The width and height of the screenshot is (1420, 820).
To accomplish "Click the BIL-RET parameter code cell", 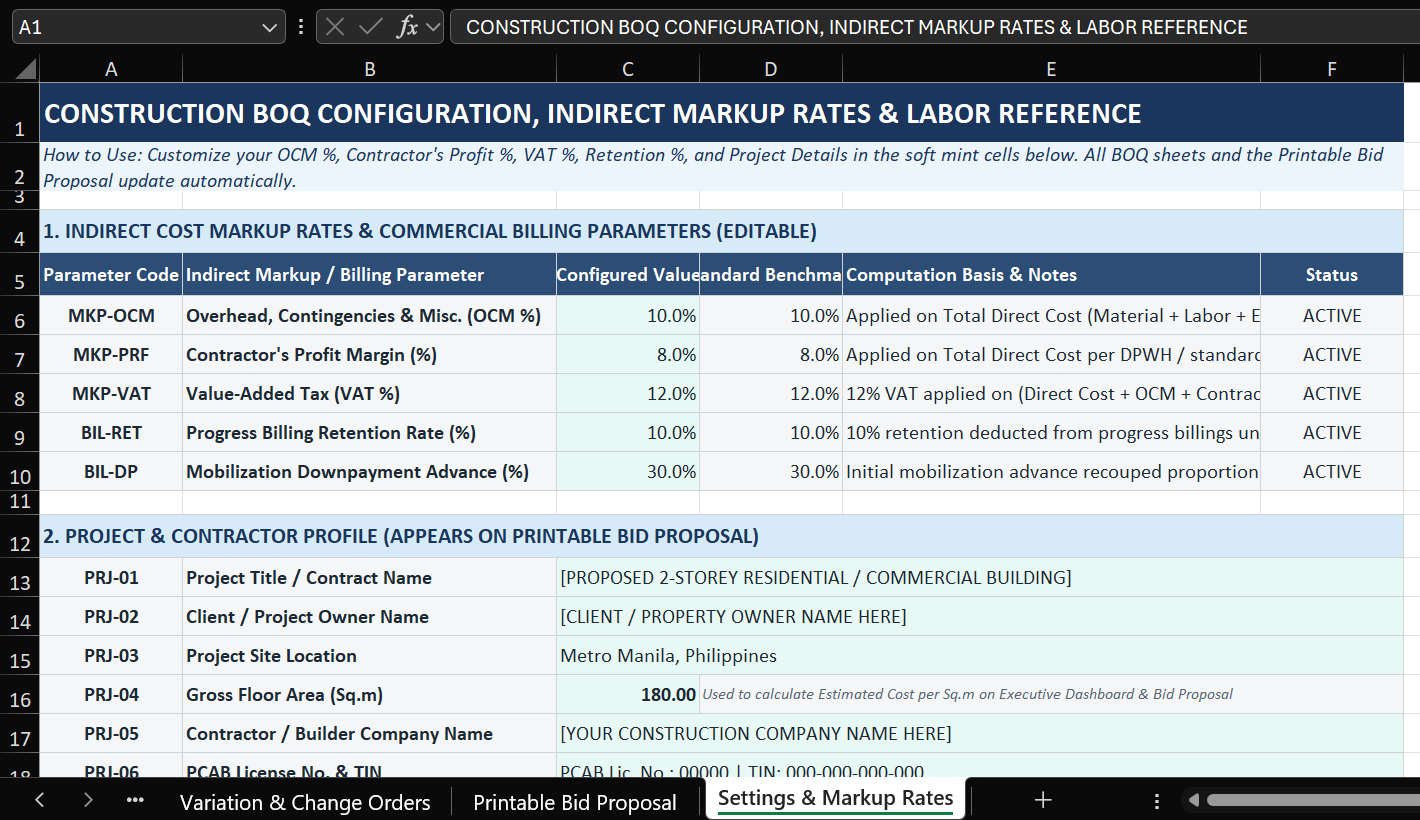I will 111,433.
